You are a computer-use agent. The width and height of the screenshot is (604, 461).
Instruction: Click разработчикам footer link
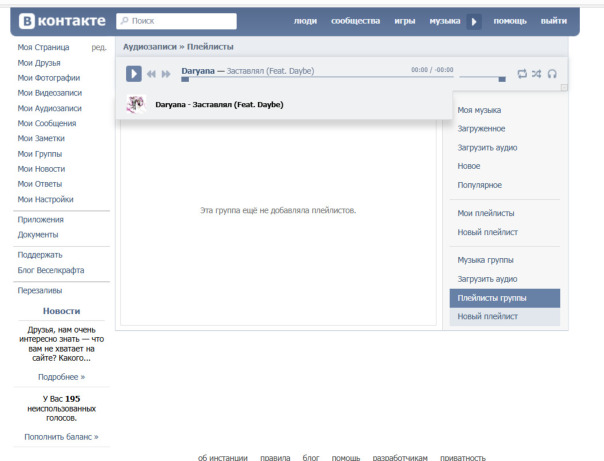click(x=400, y=457)
